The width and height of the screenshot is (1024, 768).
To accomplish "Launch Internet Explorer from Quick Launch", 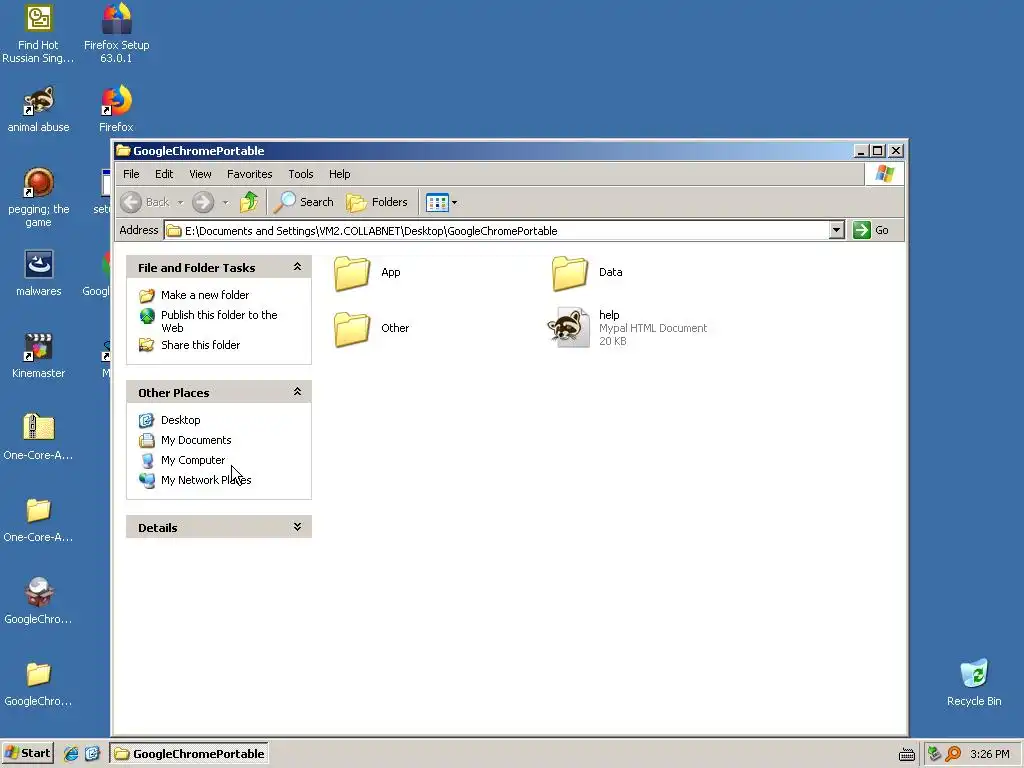I will (71, 754).
